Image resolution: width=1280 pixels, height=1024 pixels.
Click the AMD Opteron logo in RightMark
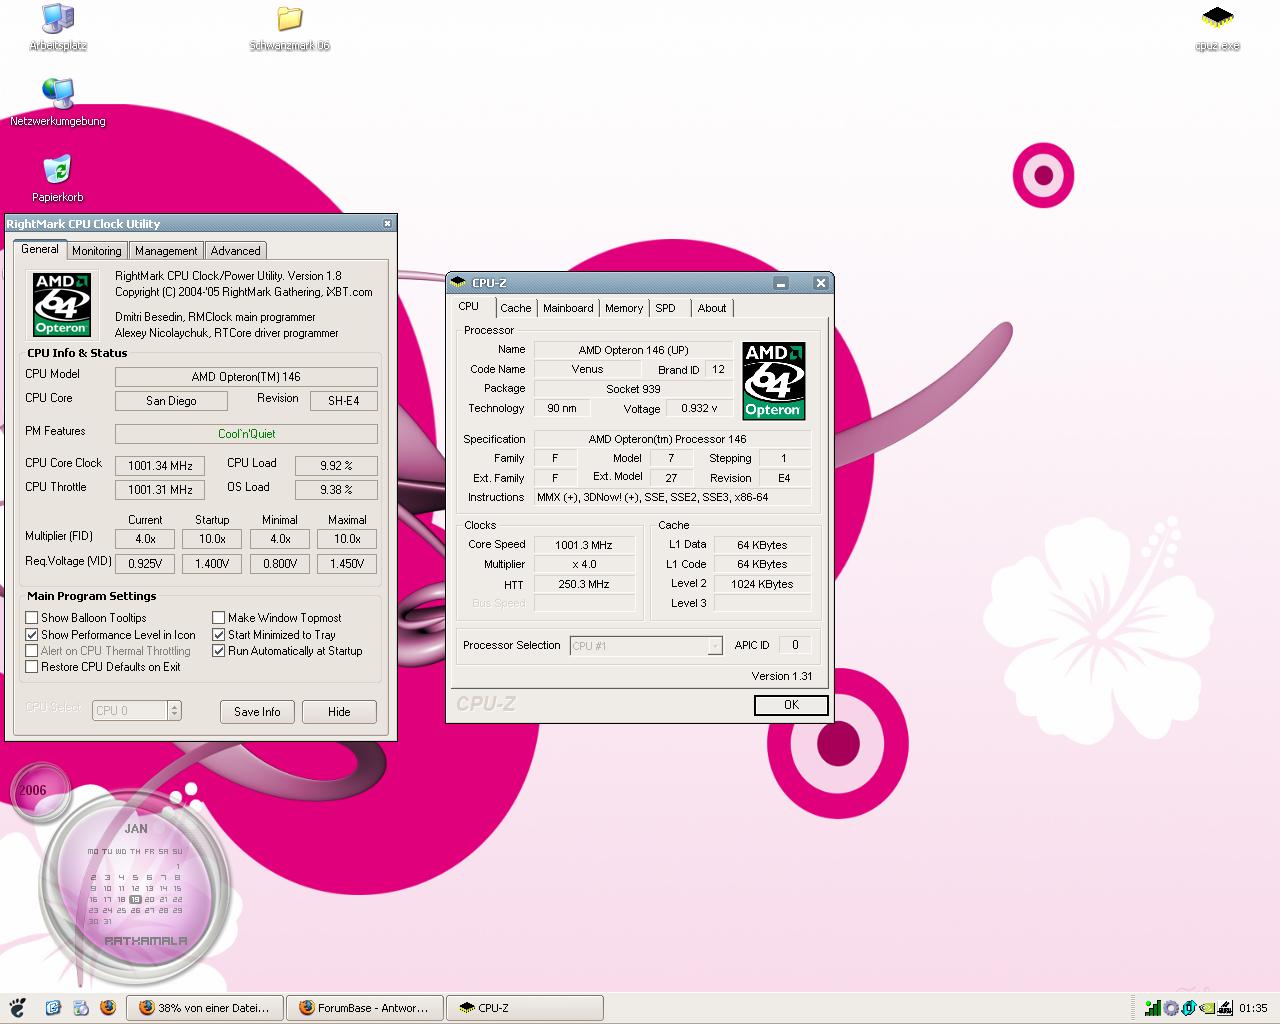coord(62,304)
